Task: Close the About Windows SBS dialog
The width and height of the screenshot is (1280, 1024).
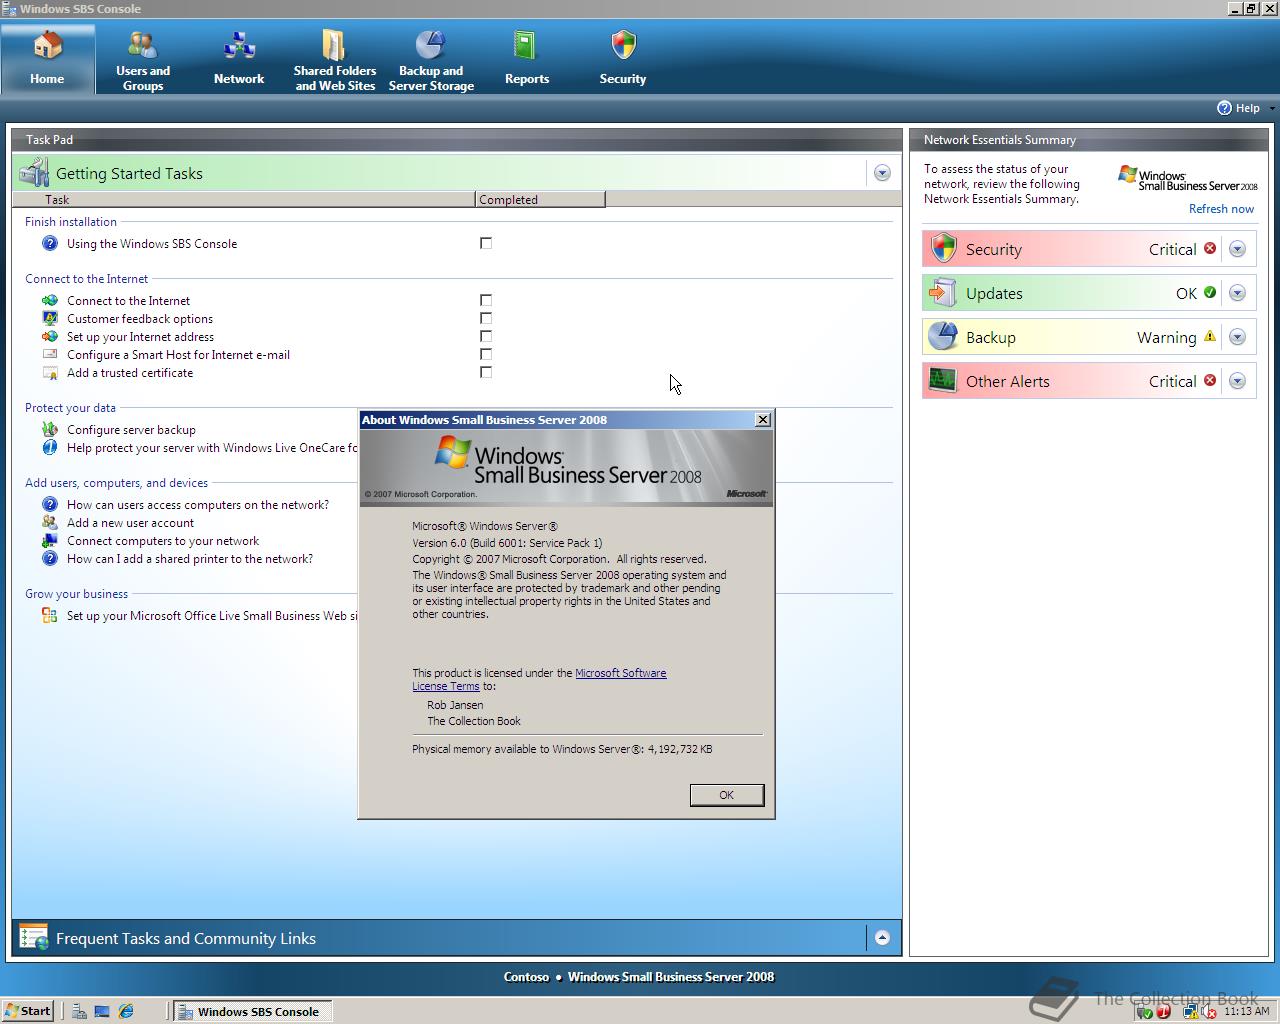Action: click(763, 420)
